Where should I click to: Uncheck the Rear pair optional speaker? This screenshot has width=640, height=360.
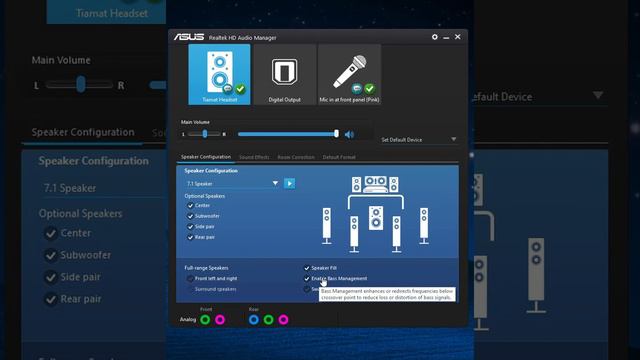(x=190, y=237)
